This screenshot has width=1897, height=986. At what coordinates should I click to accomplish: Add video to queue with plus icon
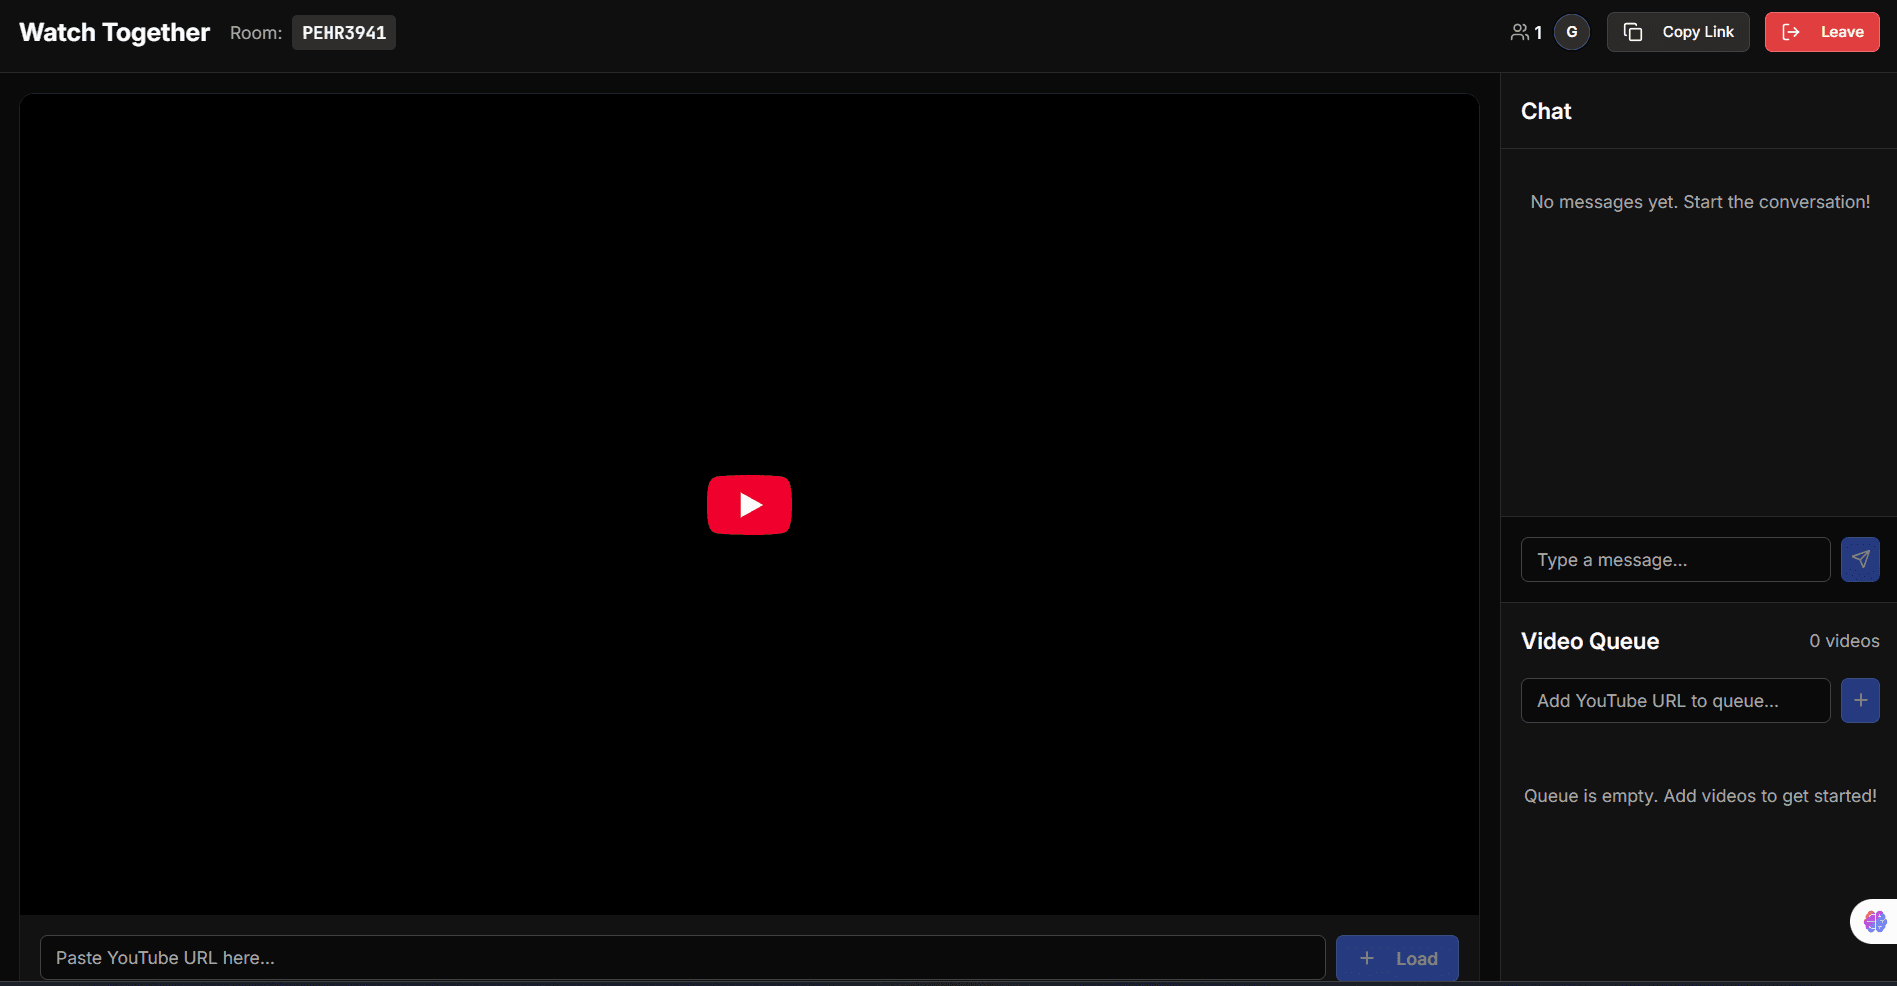coord(1860,700)
